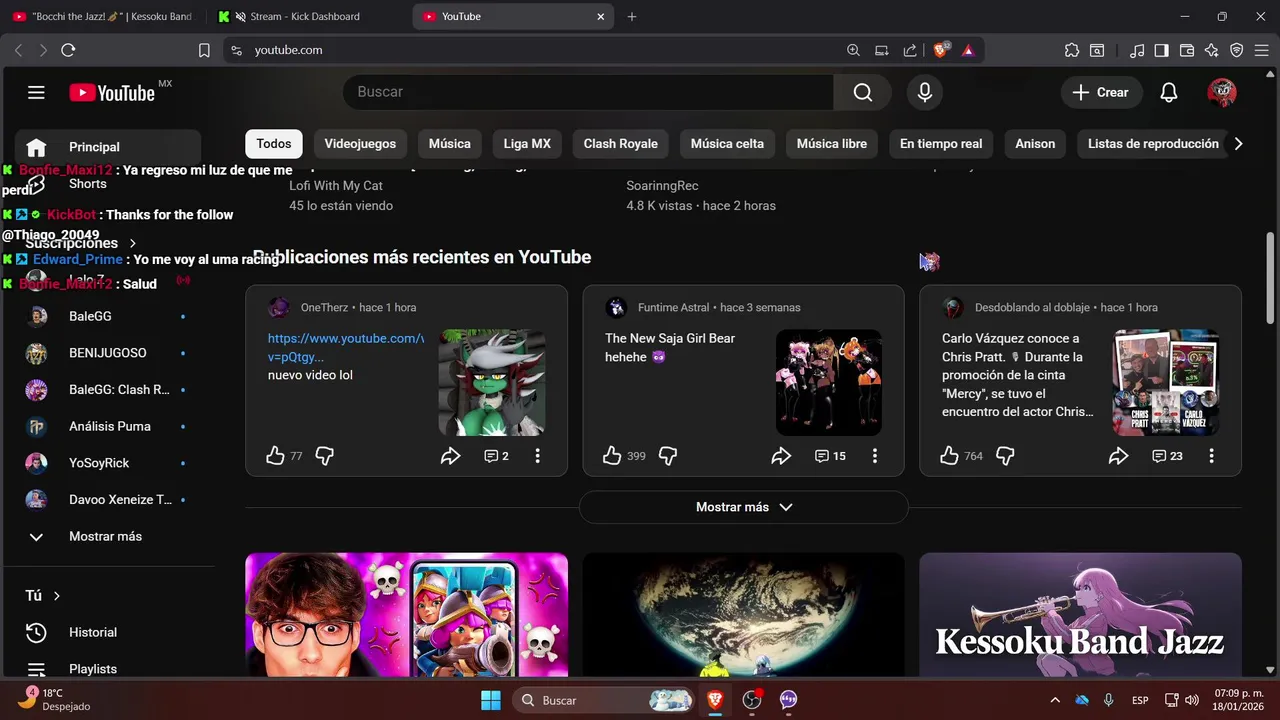Reload the page

click(x=68, y=50)
